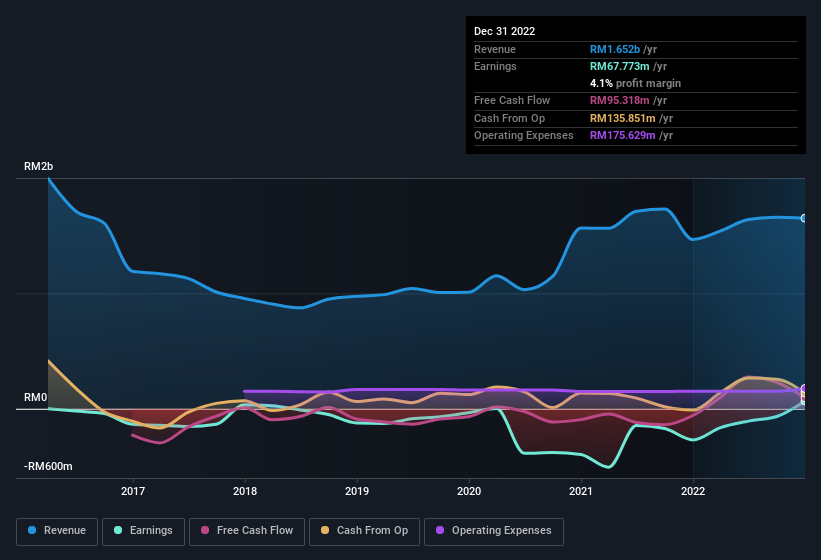This screenshot has height=560, width=821.
Task: Click the -RM600m y-axis label
Action: pos(48,466)
